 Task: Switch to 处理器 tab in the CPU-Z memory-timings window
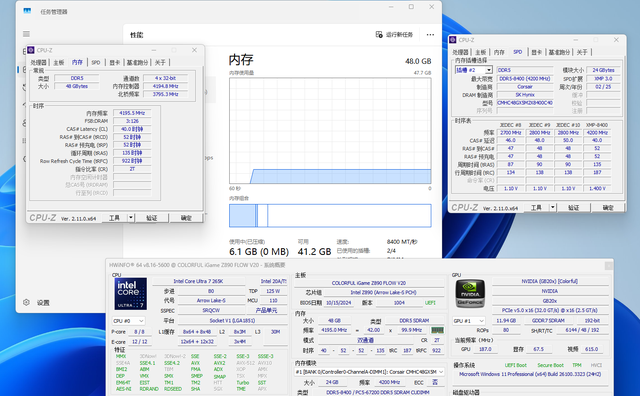38,62
